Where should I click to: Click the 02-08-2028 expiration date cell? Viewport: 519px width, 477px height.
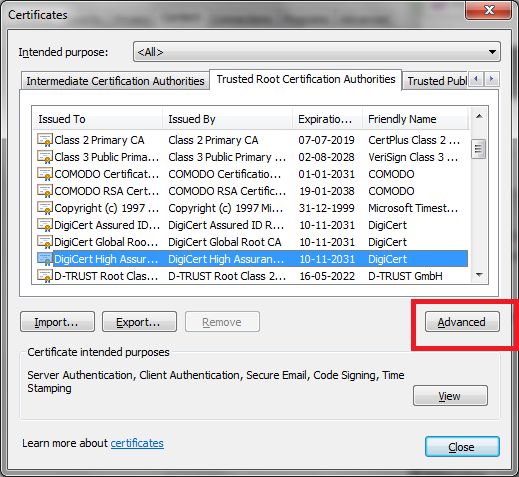(326, 157)
